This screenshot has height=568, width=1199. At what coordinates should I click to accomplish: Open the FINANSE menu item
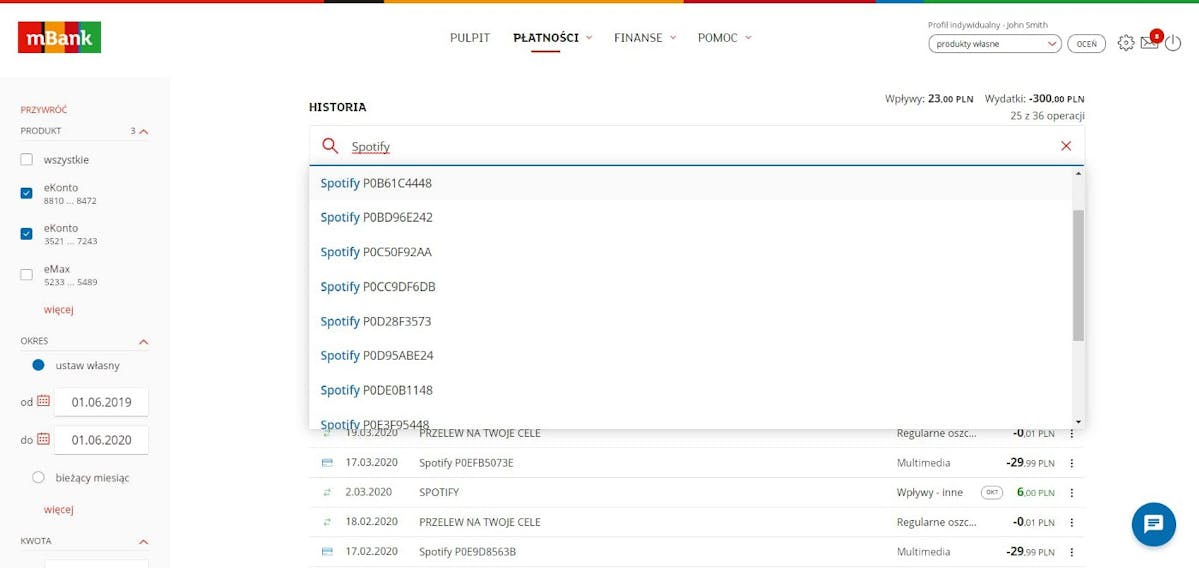coord(638,37)
